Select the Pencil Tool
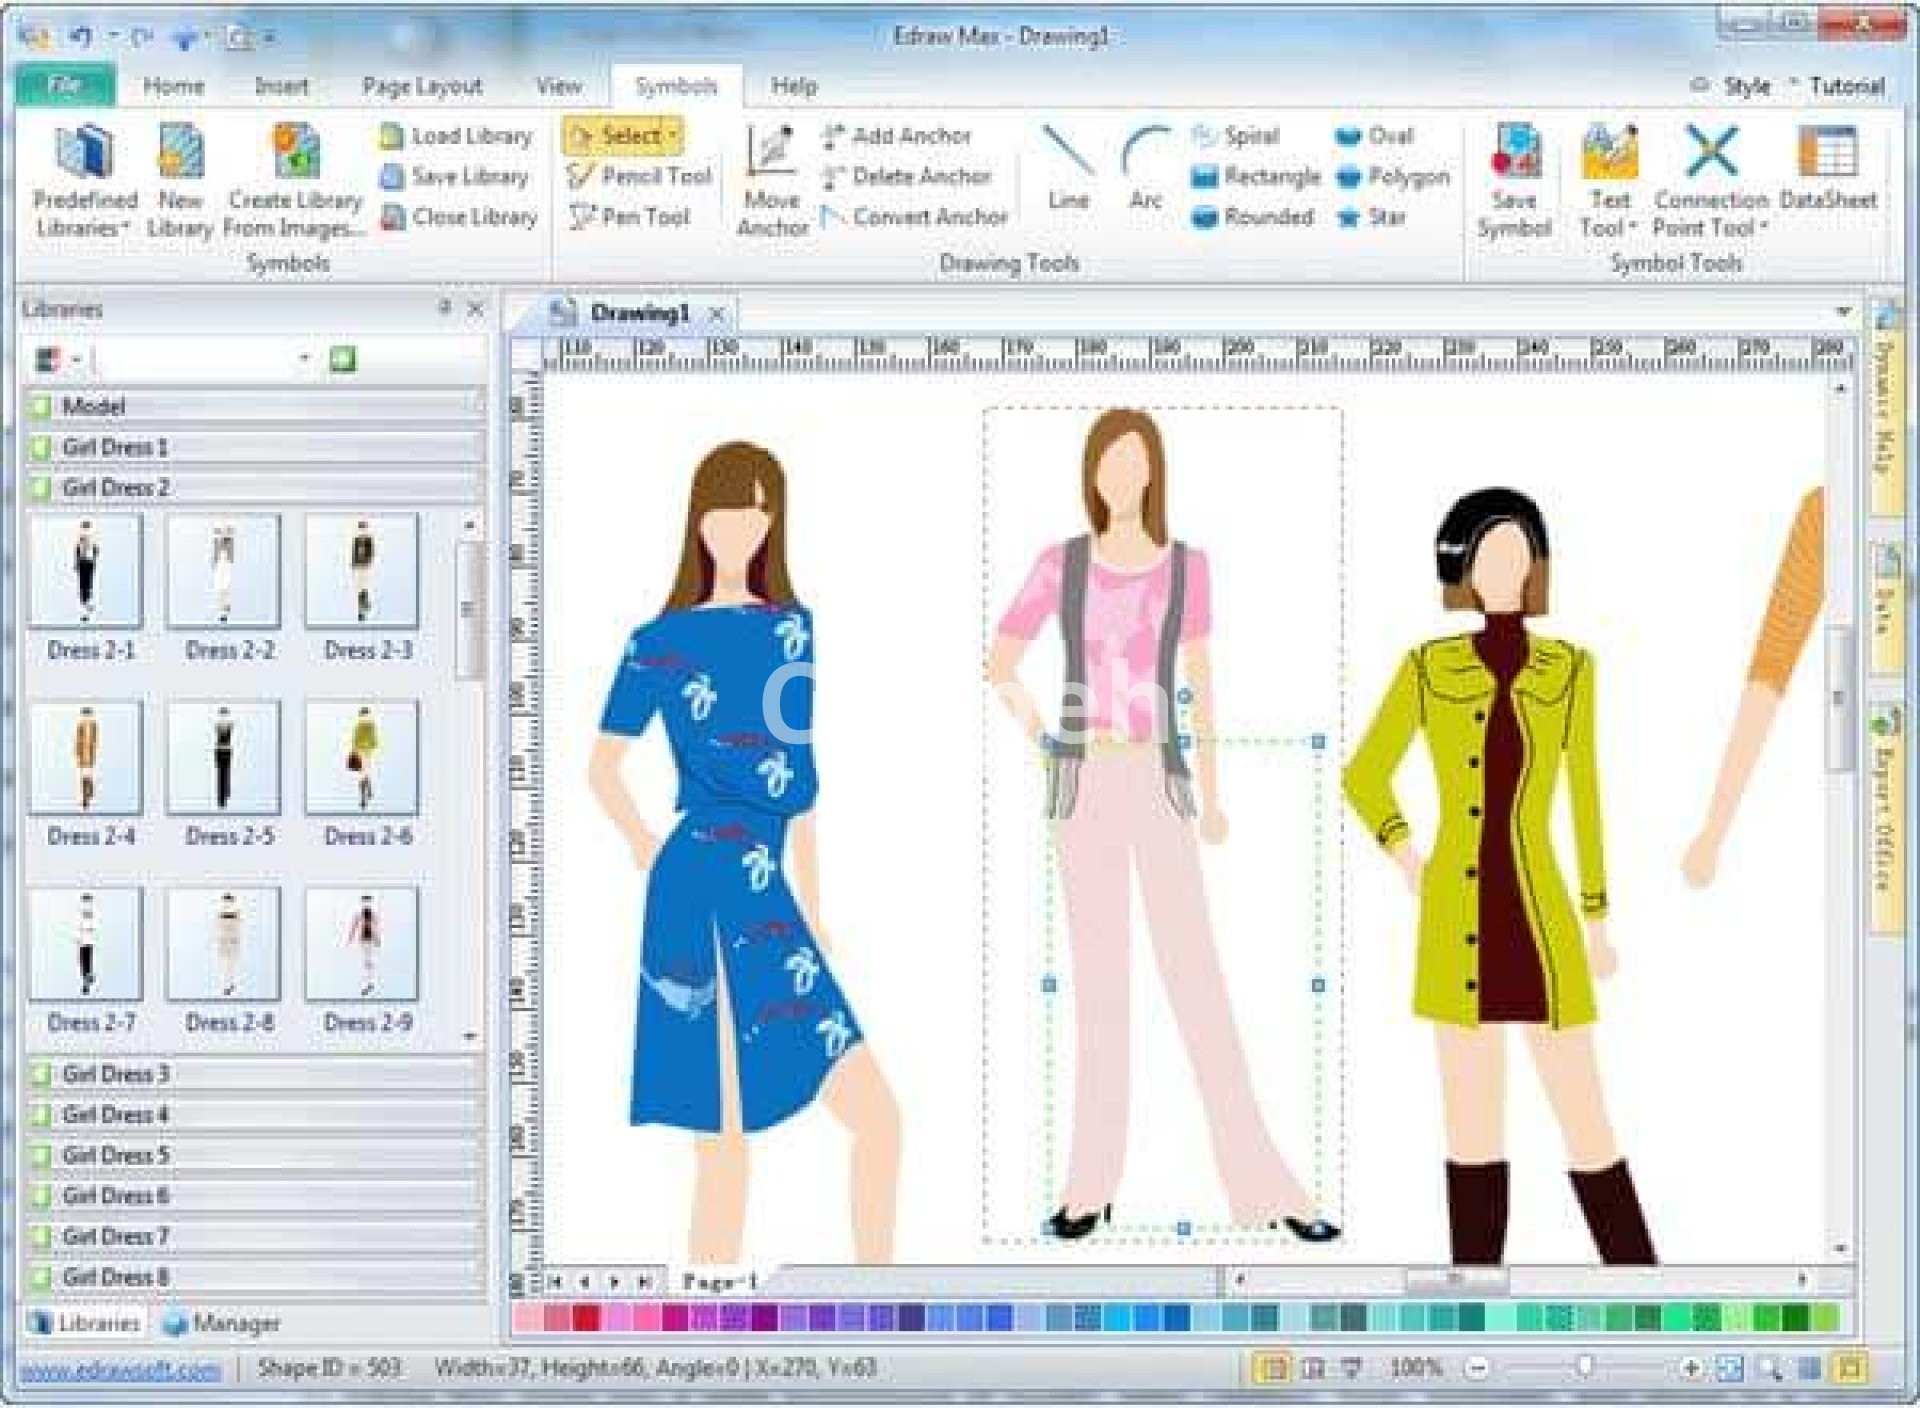Image resolution: width=1920 pixels, height=1408 pixels. (640, 176)
